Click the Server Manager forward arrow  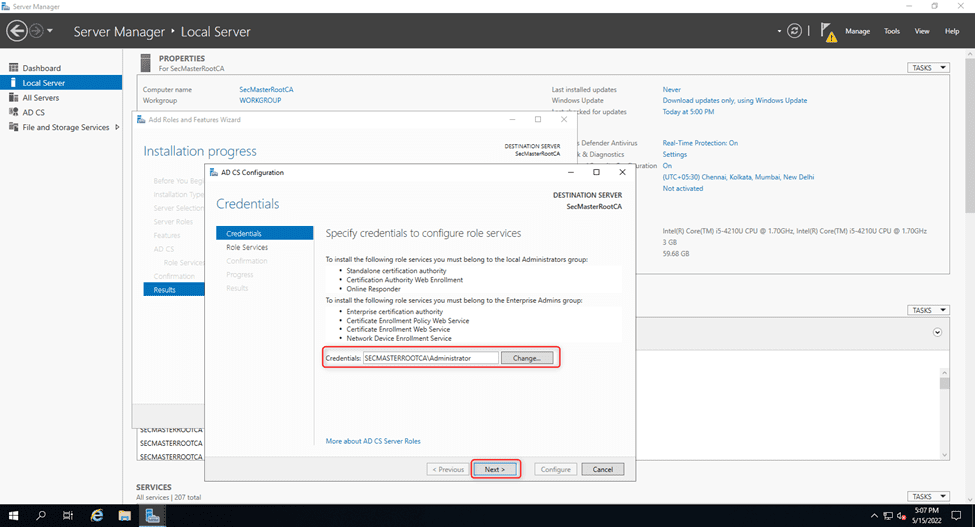tap(37, 30)
